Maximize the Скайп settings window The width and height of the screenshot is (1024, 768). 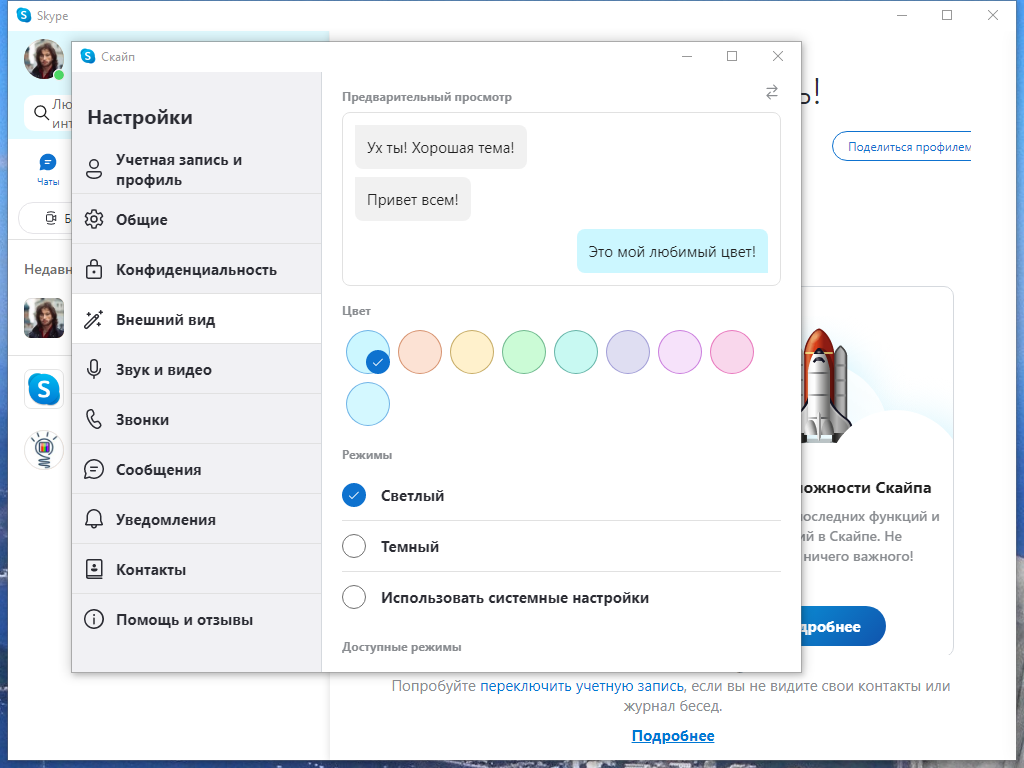732,56
